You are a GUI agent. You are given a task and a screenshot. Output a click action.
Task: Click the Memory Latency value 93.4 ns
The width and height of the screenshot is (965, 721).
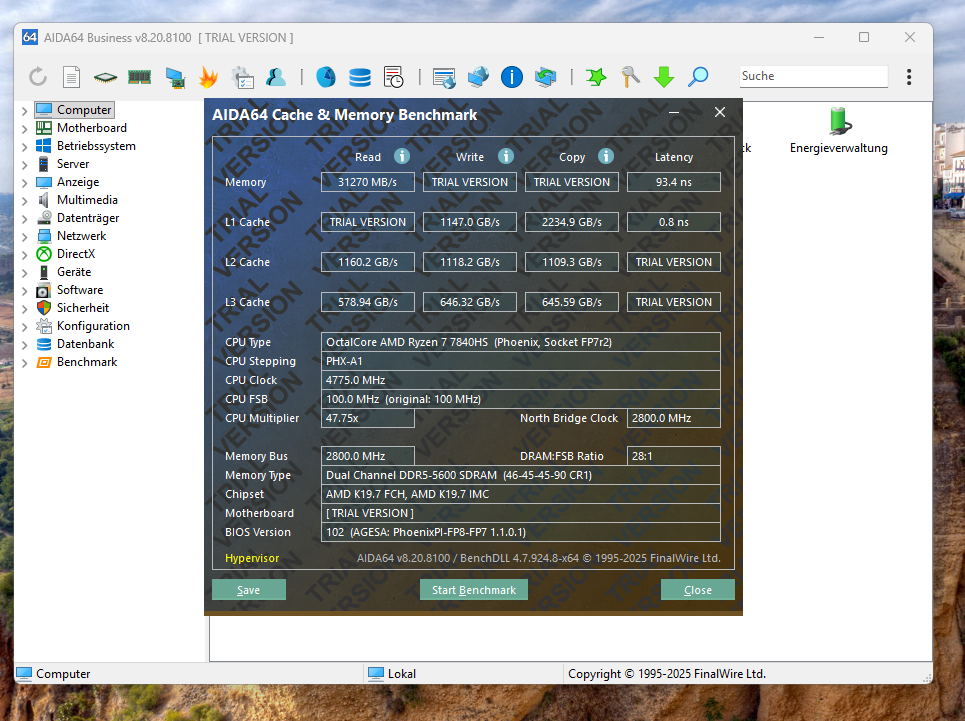coord(673,182)
